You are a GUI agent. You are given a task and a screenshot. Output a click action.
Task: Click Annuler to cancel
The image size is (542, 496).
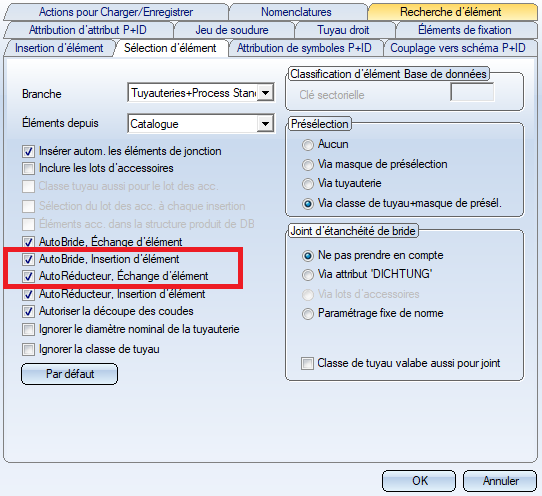pos(500,480)
